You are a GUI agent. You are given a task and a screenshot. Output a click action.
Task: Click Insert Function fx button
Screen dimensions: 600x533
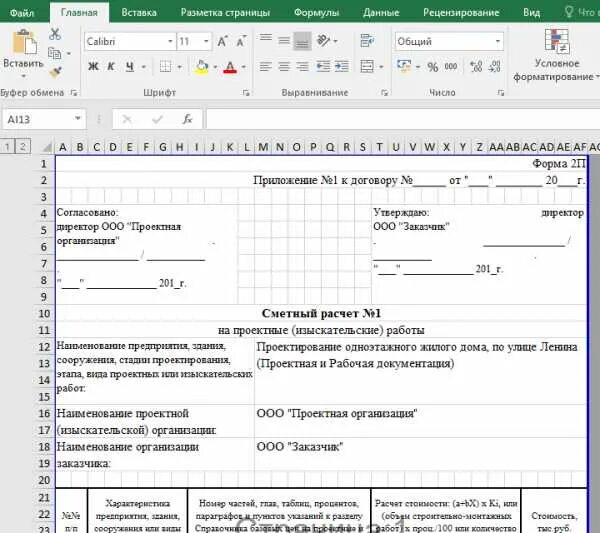click(x=187, y=119)
